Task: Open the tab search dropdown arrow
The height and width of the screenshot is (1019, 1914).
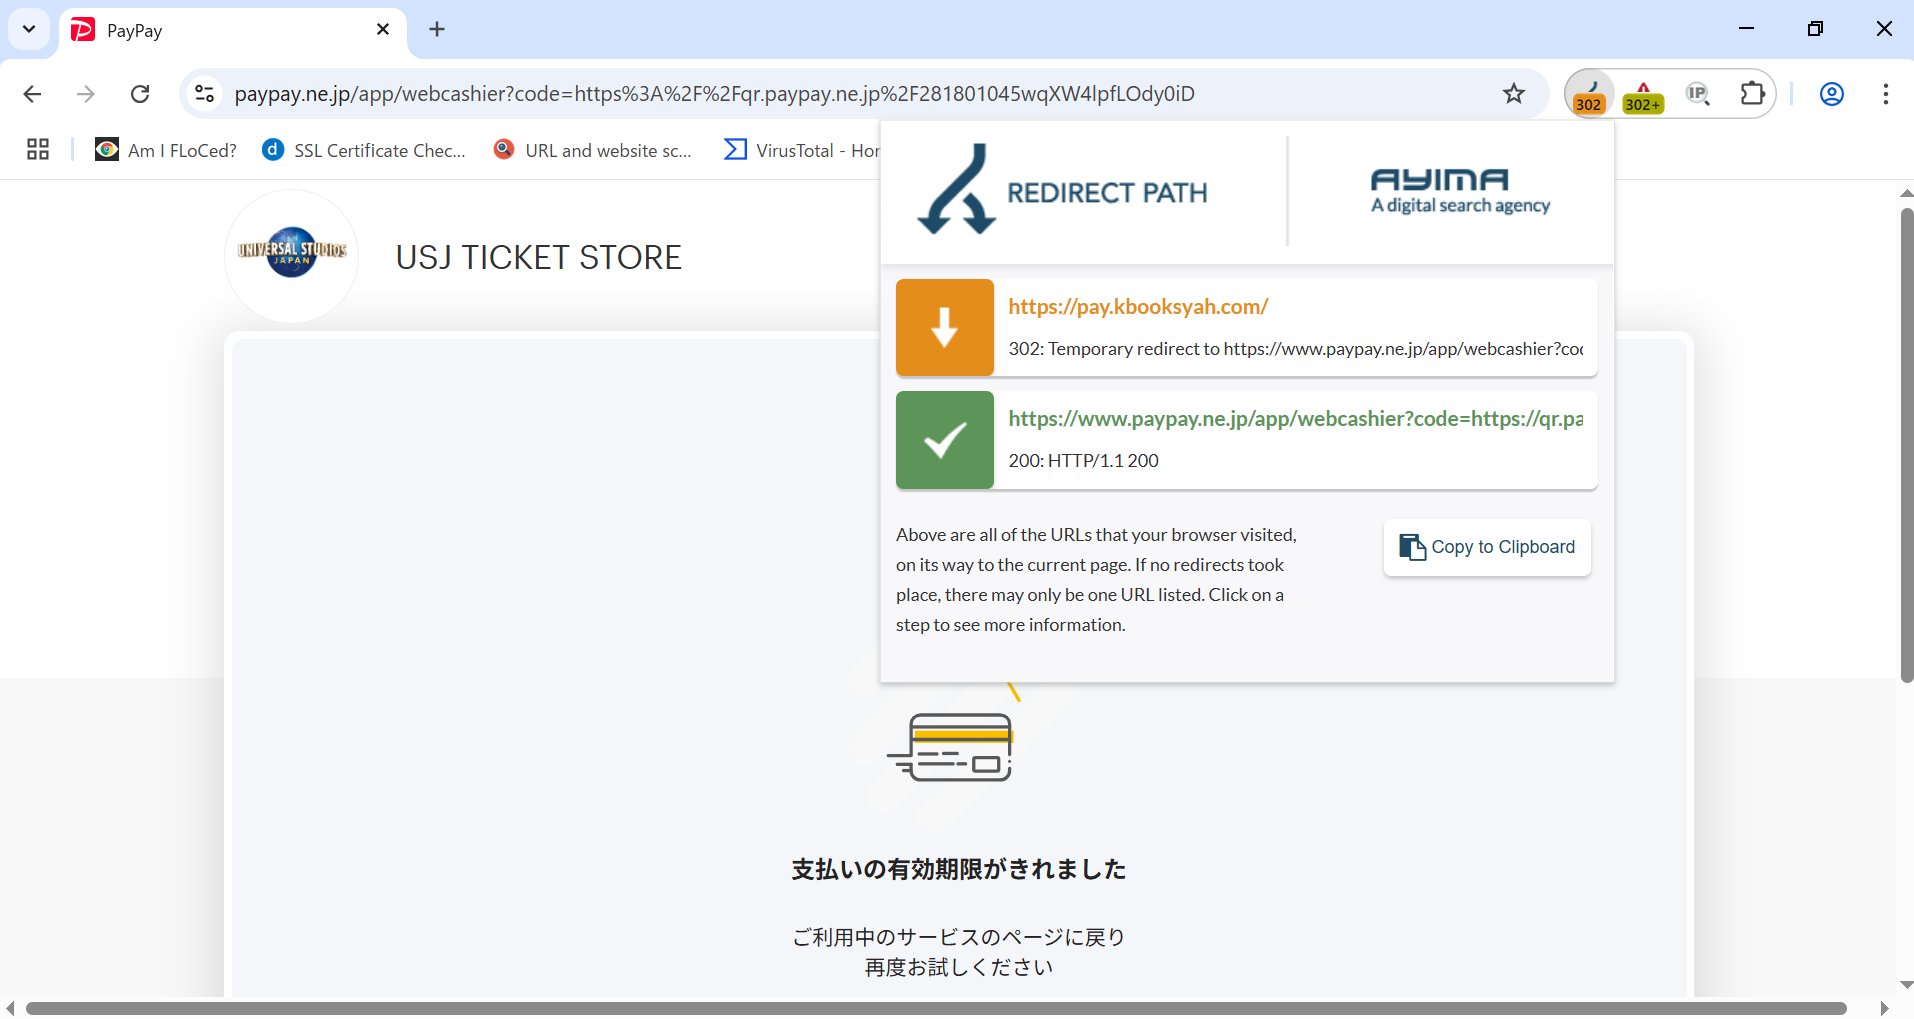Action: (x=29, y=29)
